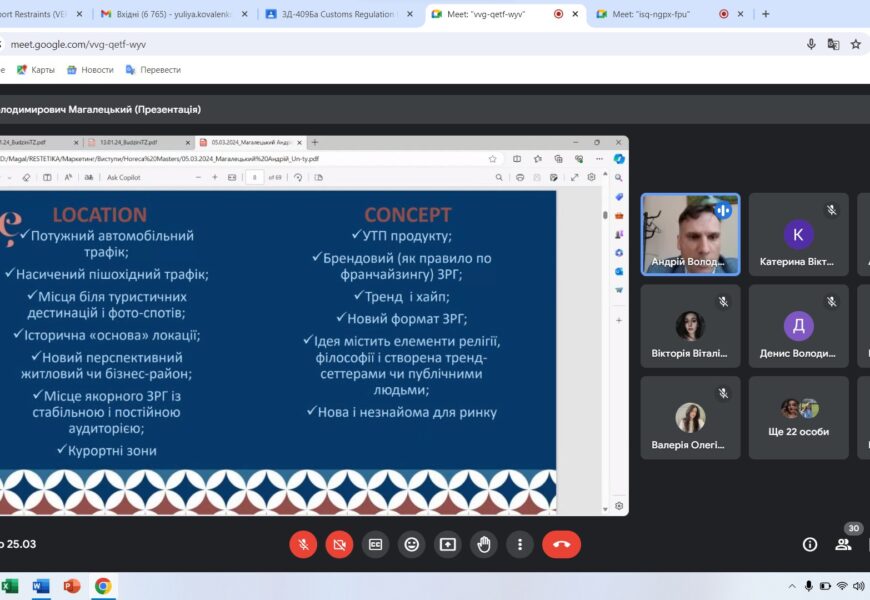Unmute the microphone in Meet
Viewport: 870px width, 600px height.
pos(303,544)
